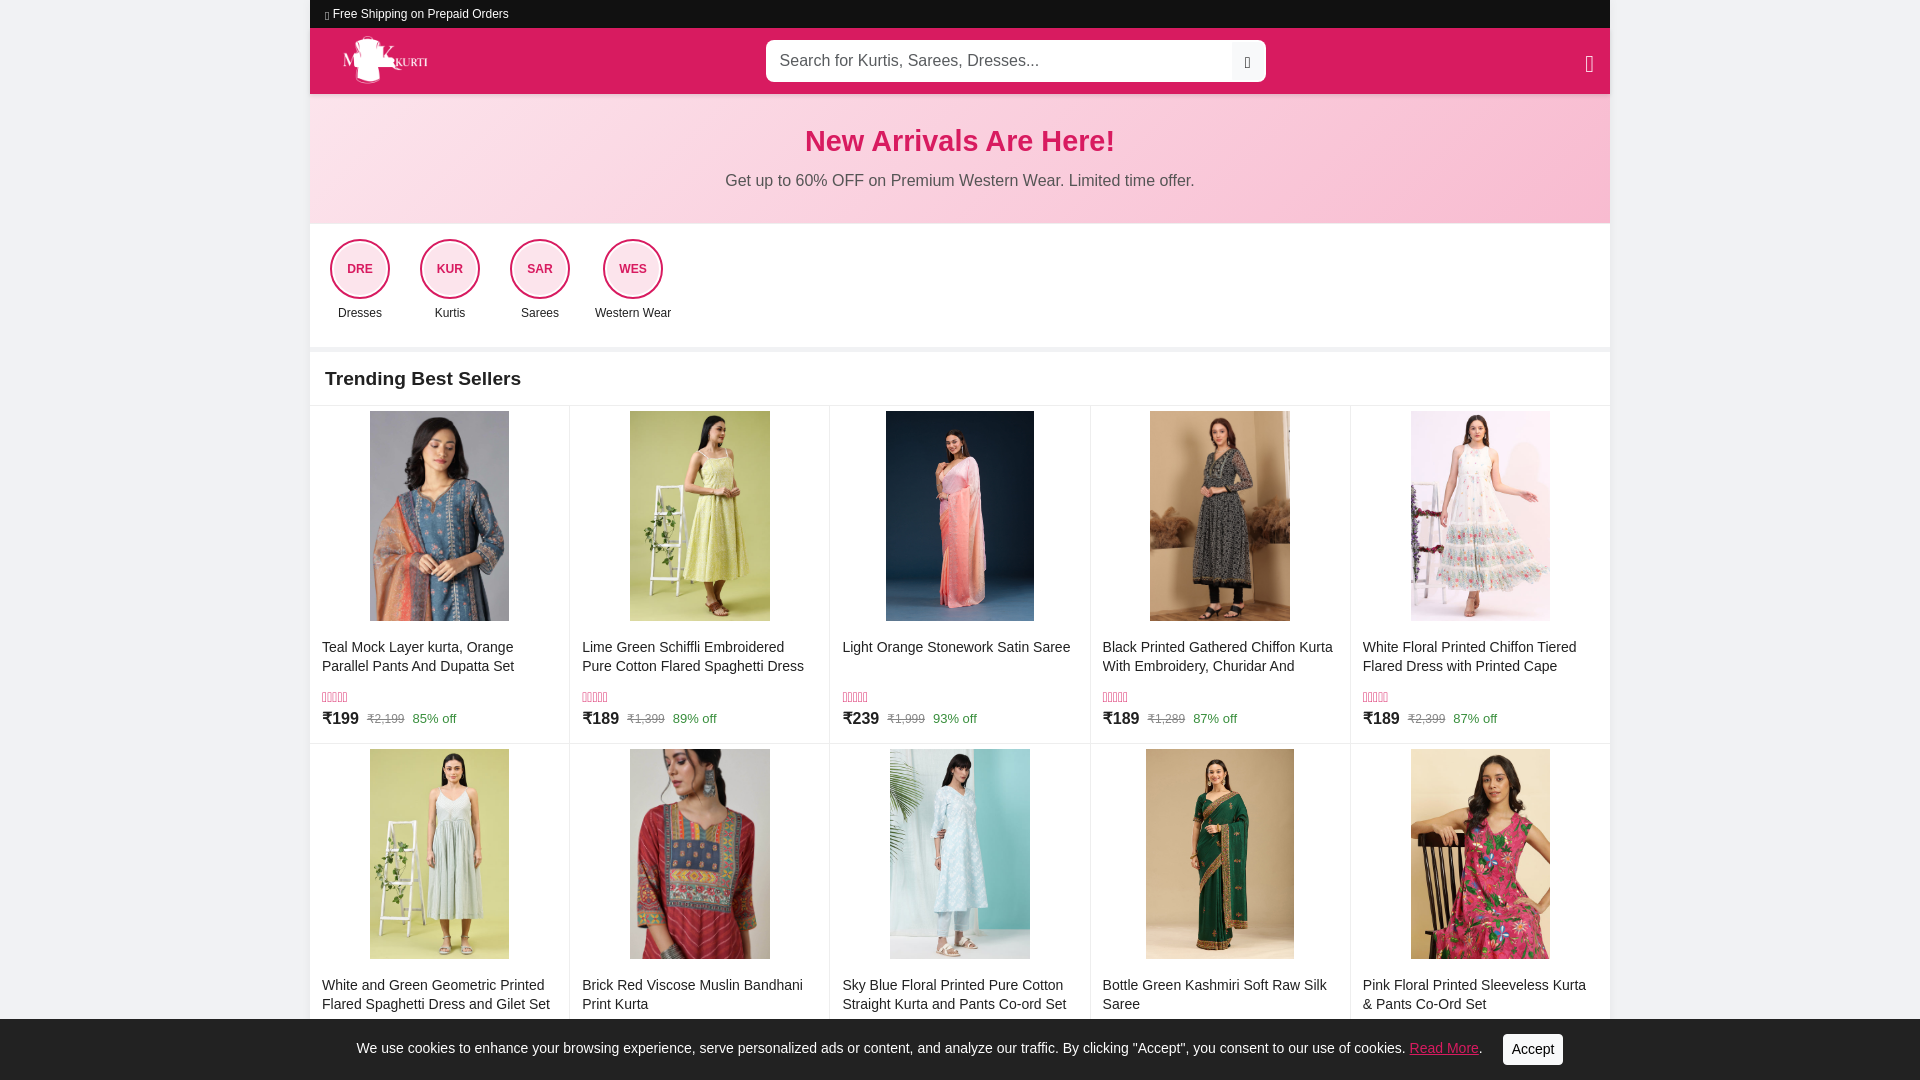The width and height of the screenshot is (1920, 1080).
Task: Click star rating of Light Orange Saree
Action: click(855, 697)
